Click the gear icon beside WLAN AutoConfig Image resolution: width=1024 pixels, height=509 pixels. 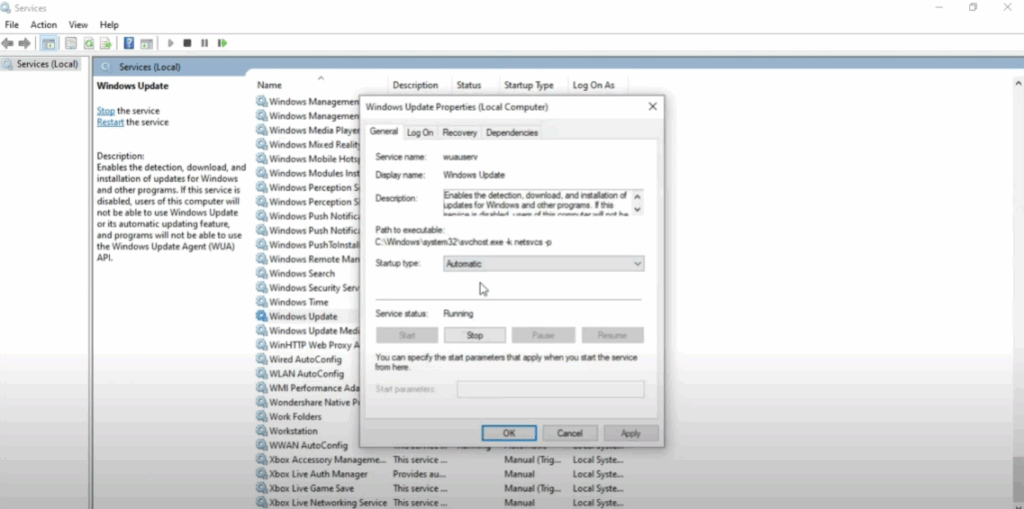(x=262, y=374)
